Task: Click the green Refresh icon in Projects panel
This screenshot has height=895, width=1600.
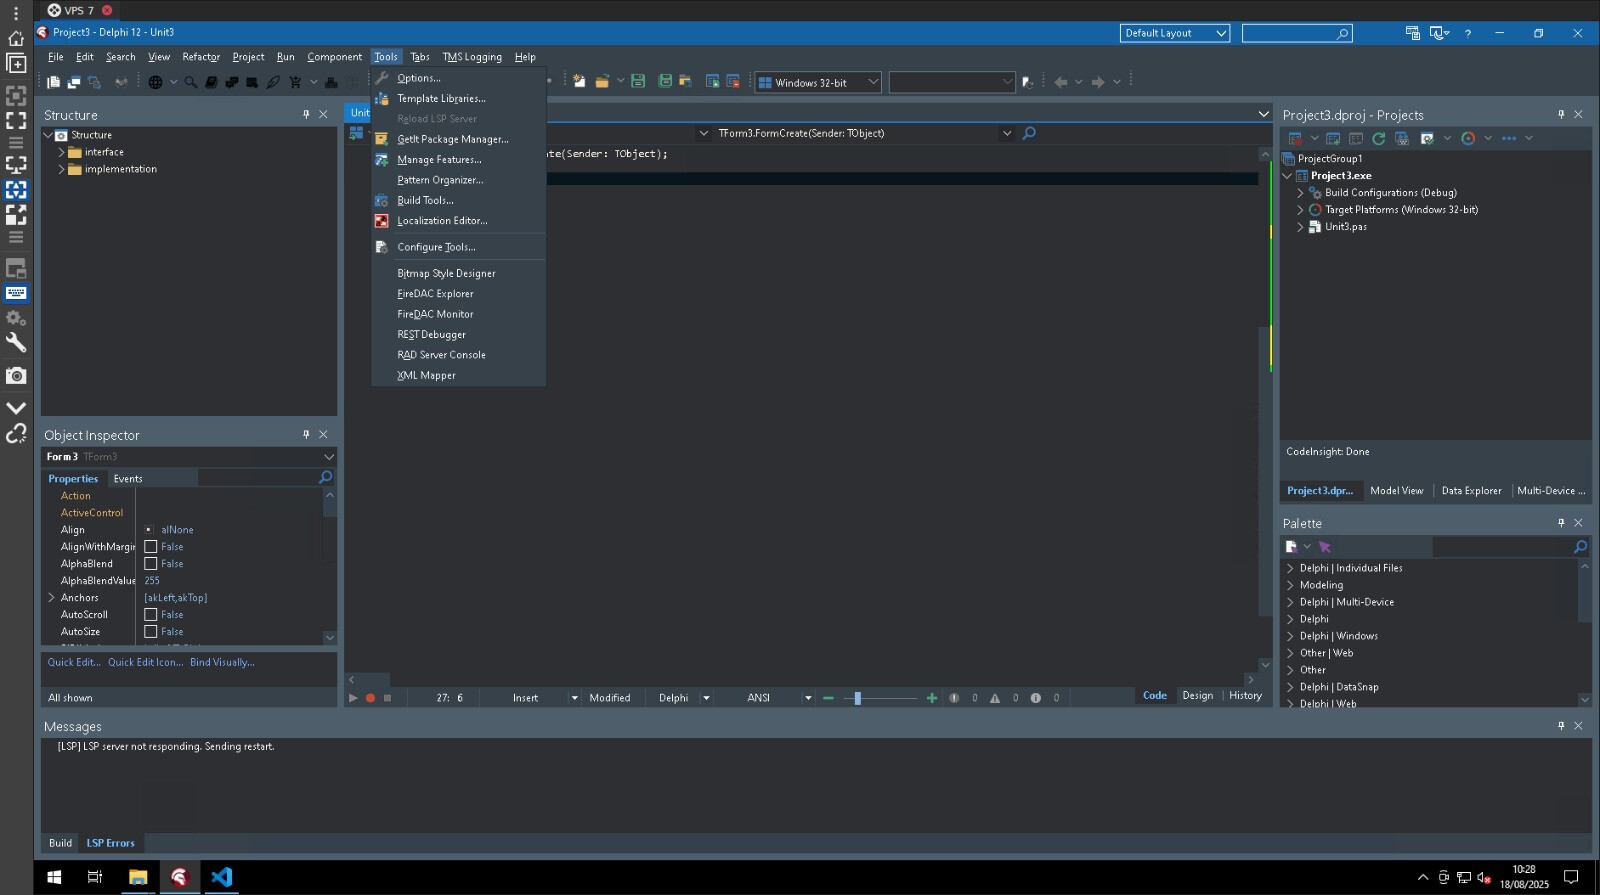Action: 1379,138
